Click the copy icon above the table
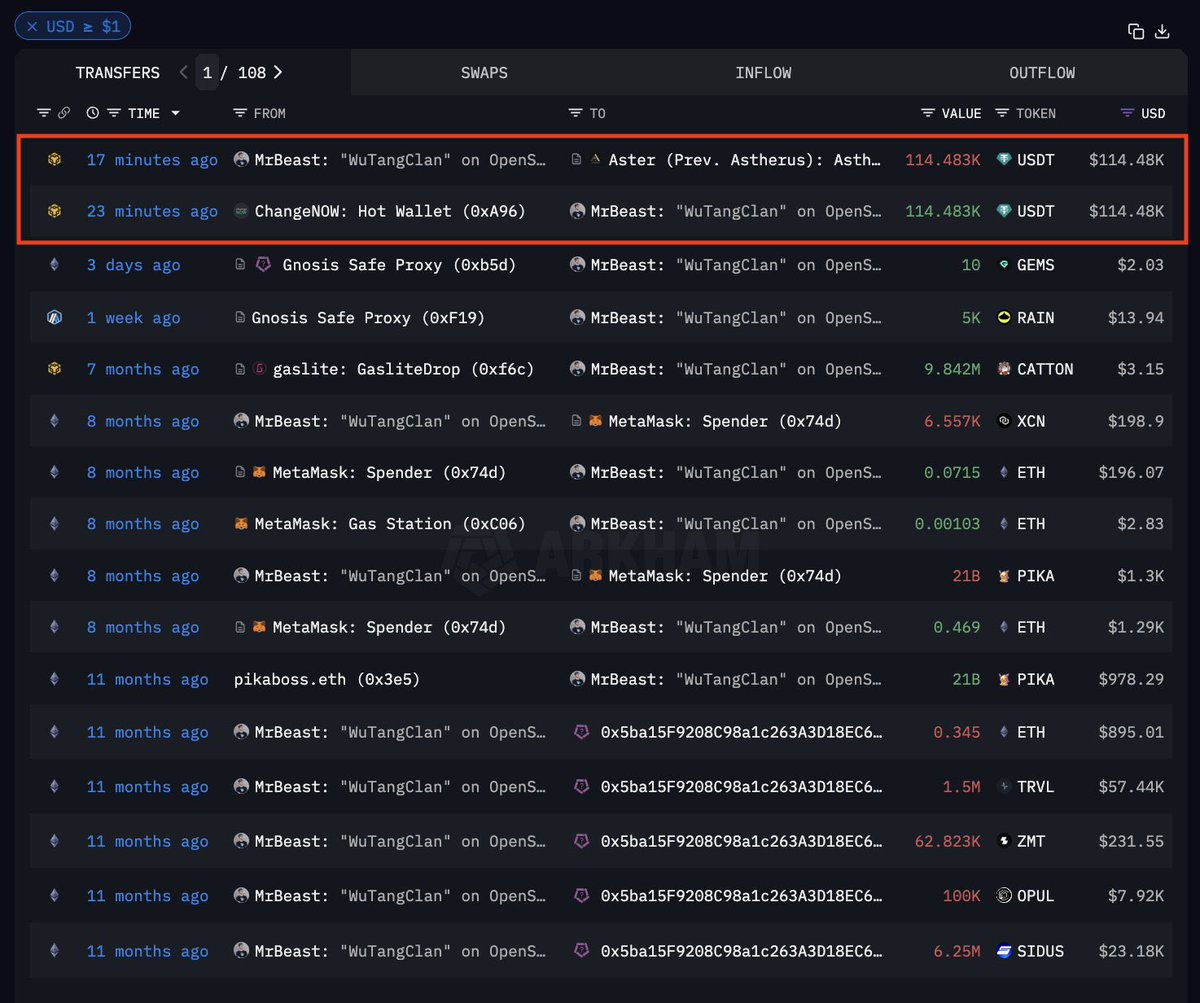Screen dimensions: 1200x1003 click(x=1136, y=31)
